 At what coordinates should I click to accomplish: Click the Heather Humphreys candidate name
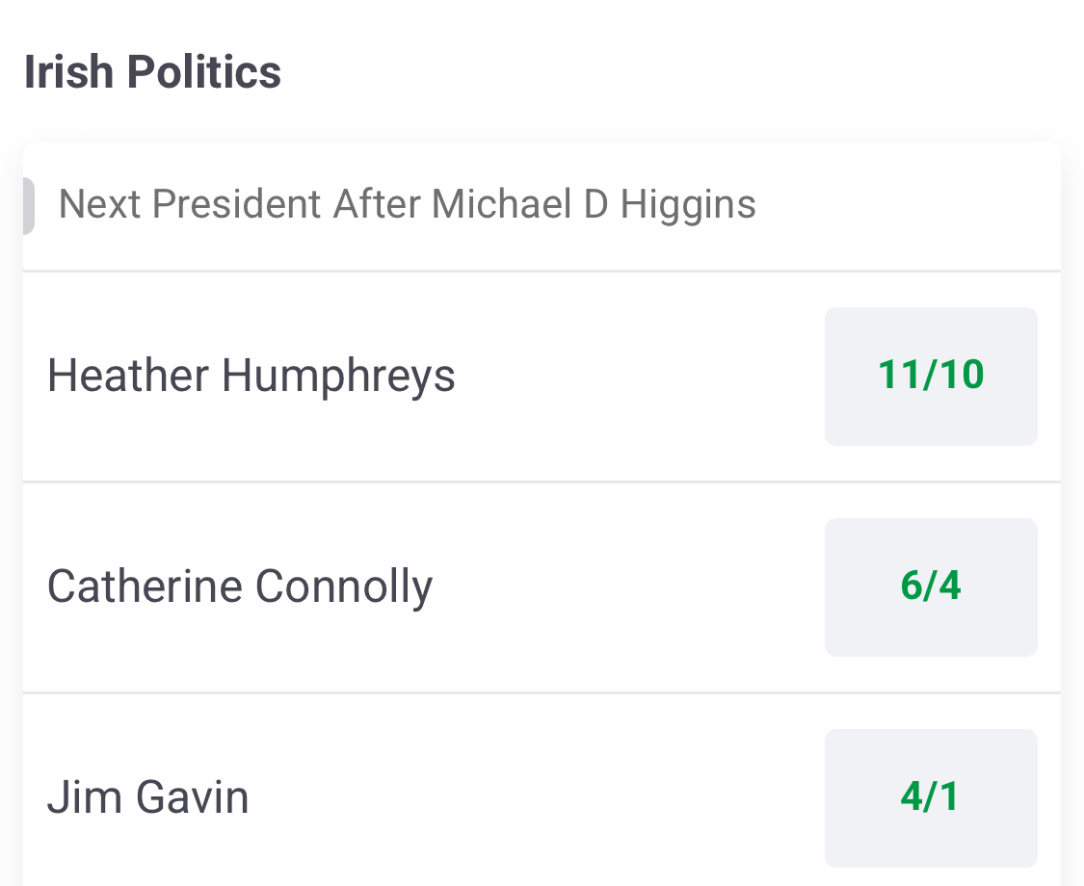[x=251, y=376]
